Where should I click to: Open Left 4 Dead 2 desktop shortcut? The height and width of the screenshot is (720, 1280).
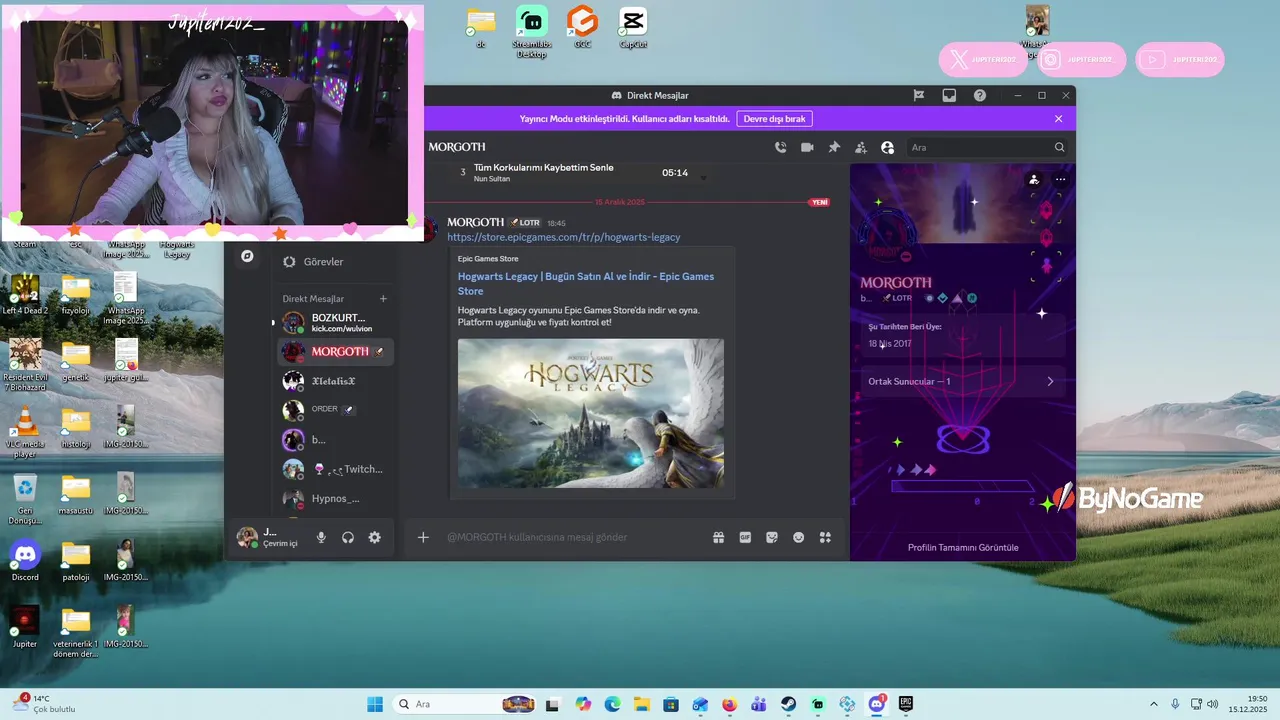click(25, 294)
